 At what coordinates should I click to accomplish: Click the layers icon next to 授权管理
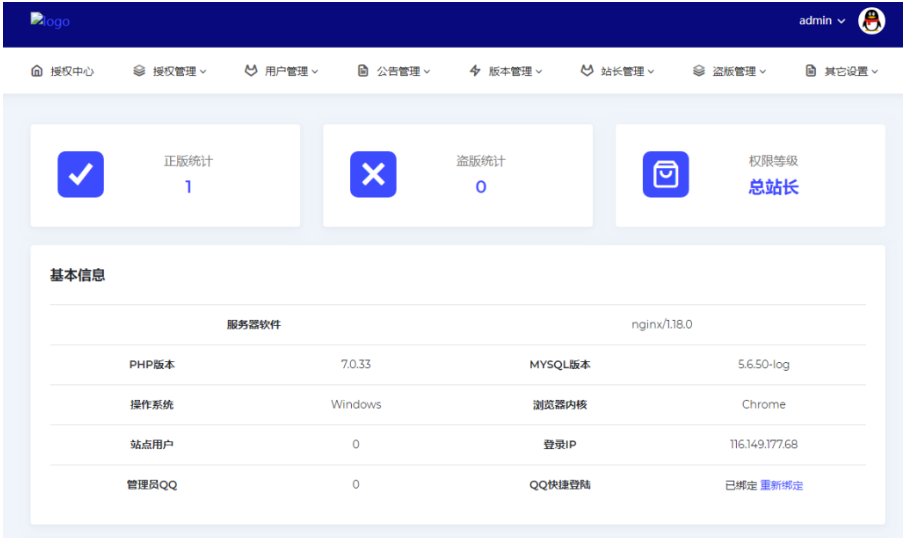(x=139, y=71)
